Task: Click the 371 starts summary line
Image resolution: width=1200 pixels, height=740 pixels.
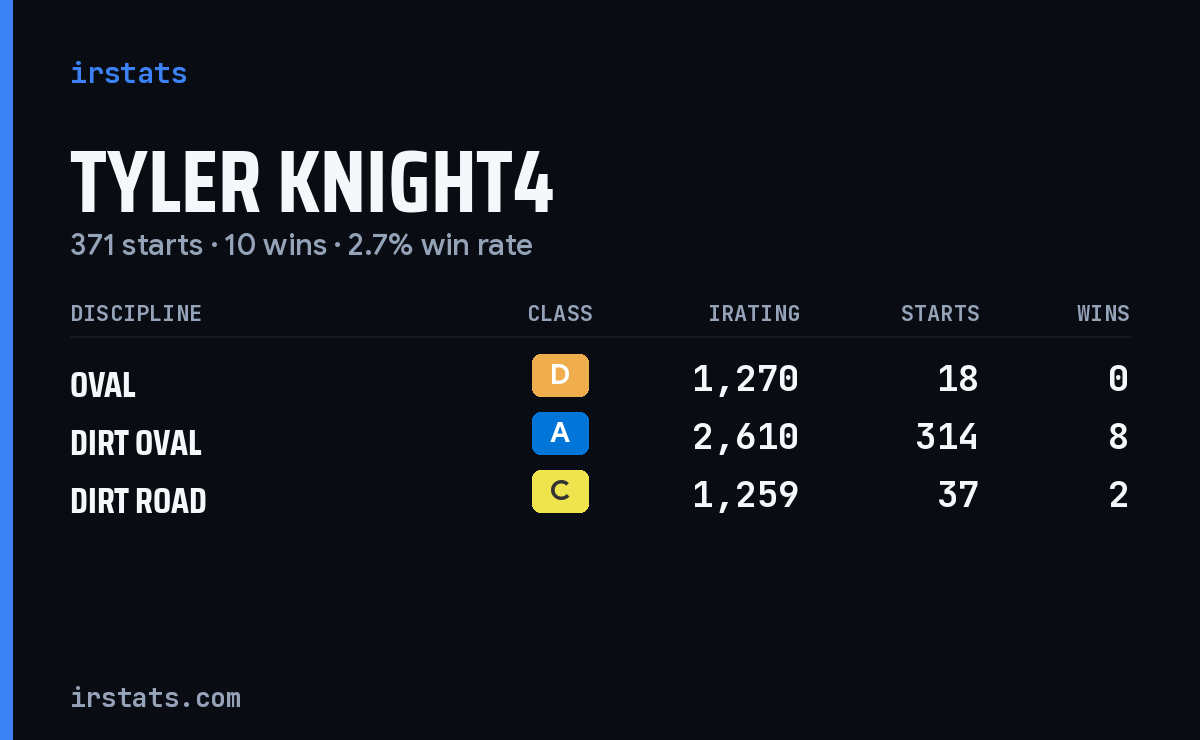Action: point(301,245)
